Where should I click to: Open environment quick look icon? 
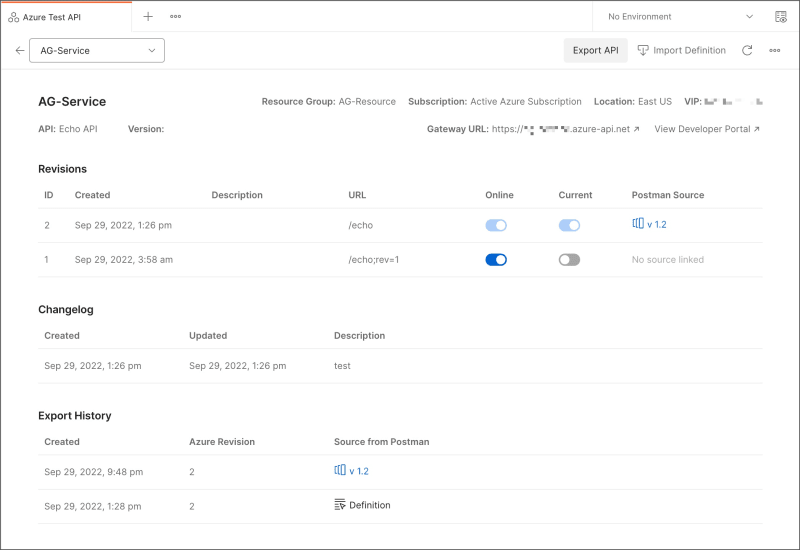pyautogui.click(x=780, y=17)
